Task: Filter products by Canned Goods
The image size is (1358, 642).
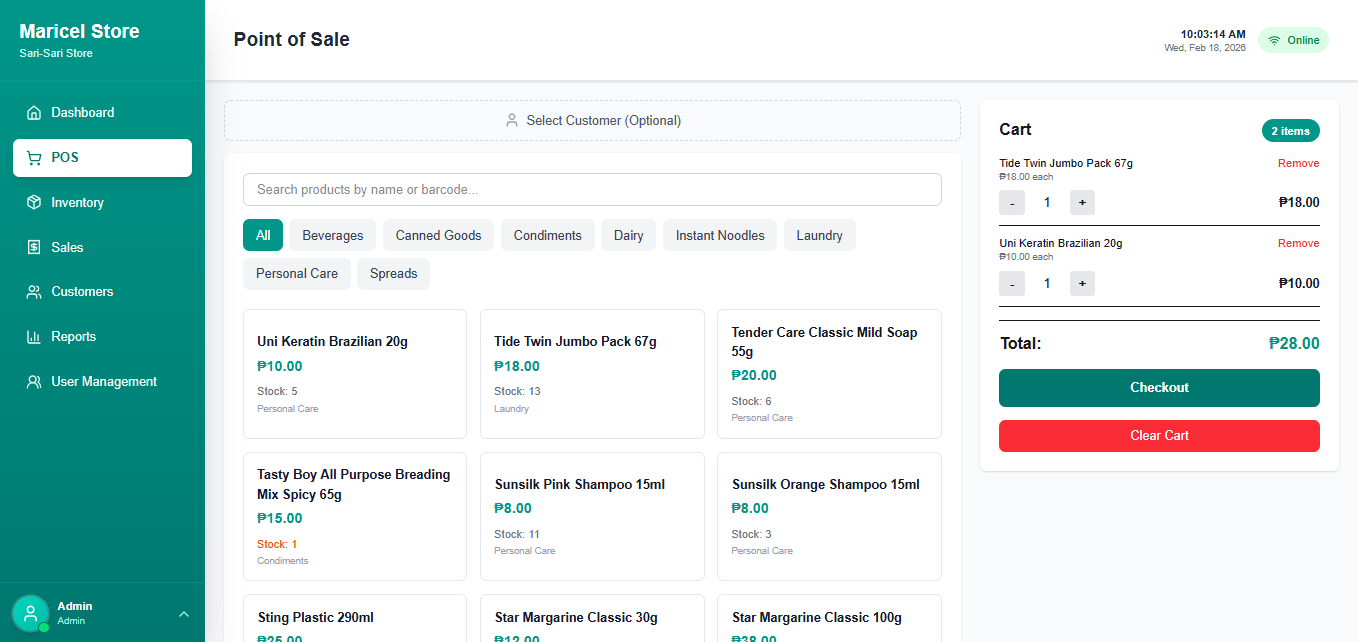Action: (439, 236)
